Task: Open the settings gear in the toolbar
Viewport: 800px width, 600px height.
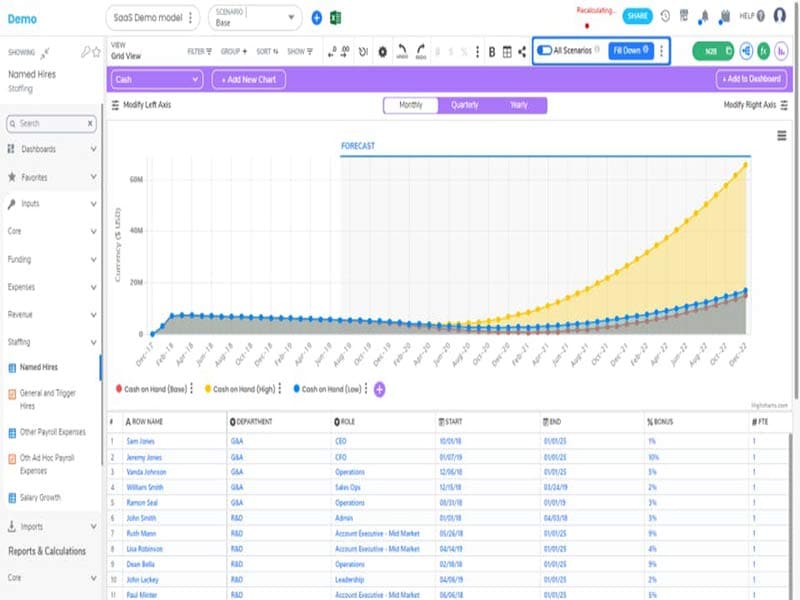Action: click(x=382, y=52)
